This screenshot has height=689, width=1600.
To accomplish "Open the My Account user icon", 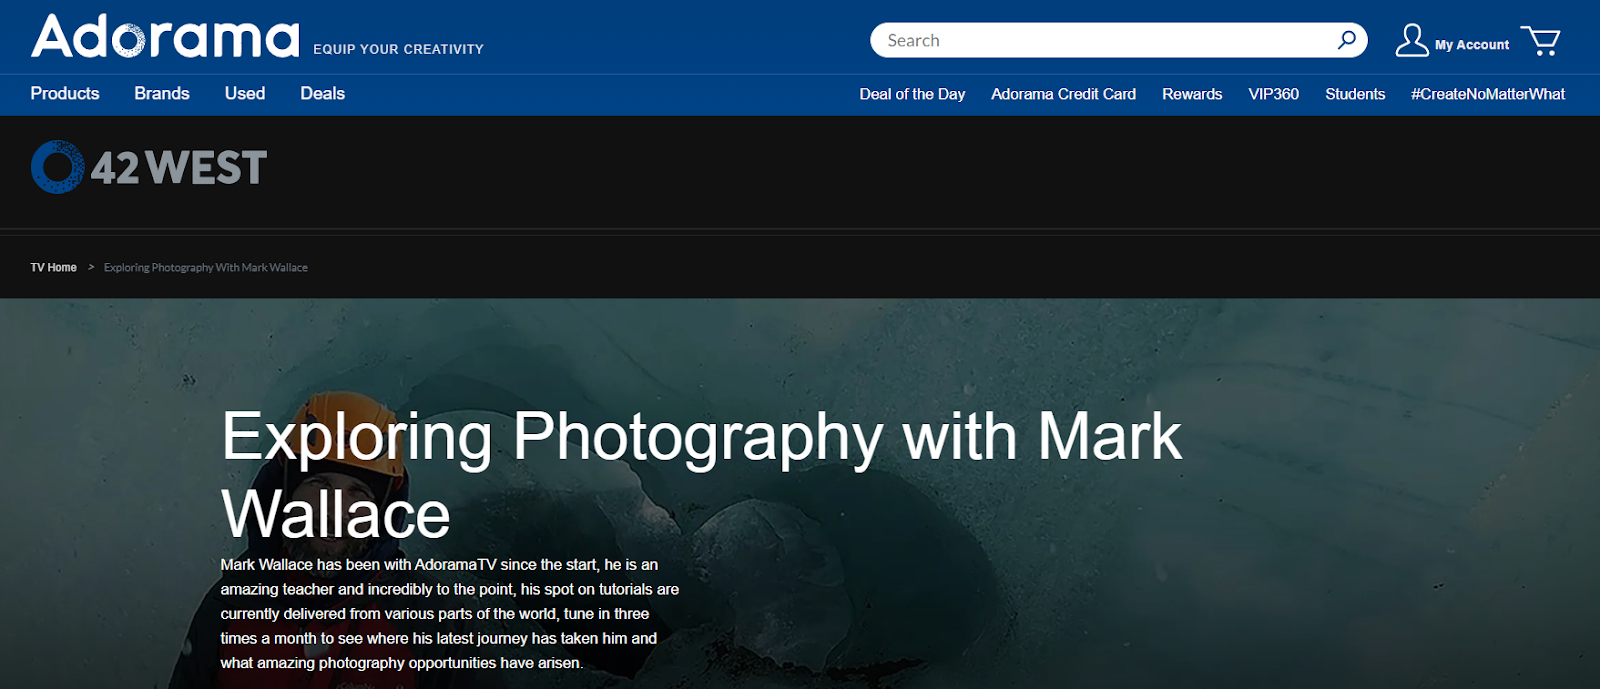I will click(1411, 40).
